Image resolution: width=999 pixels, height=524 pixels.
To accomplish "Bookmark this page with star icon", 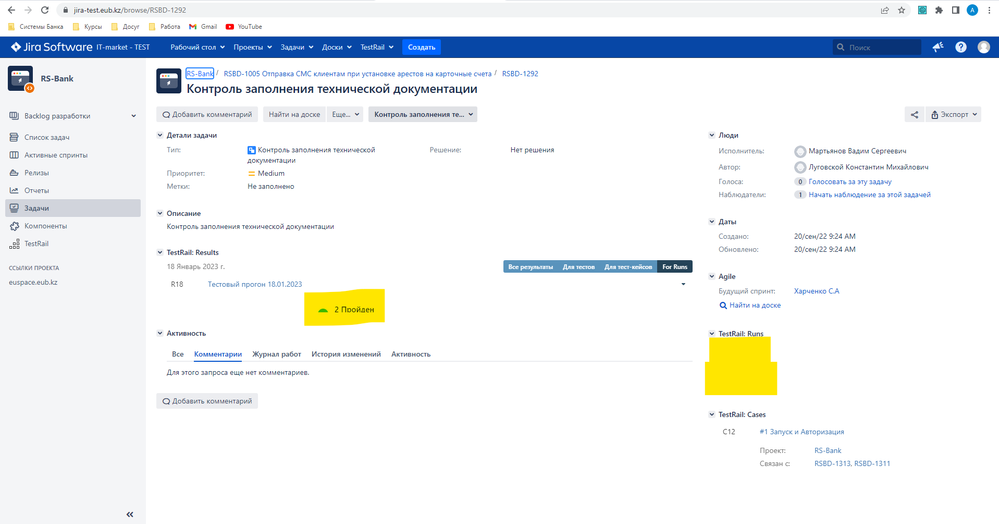I will [902, 10].
